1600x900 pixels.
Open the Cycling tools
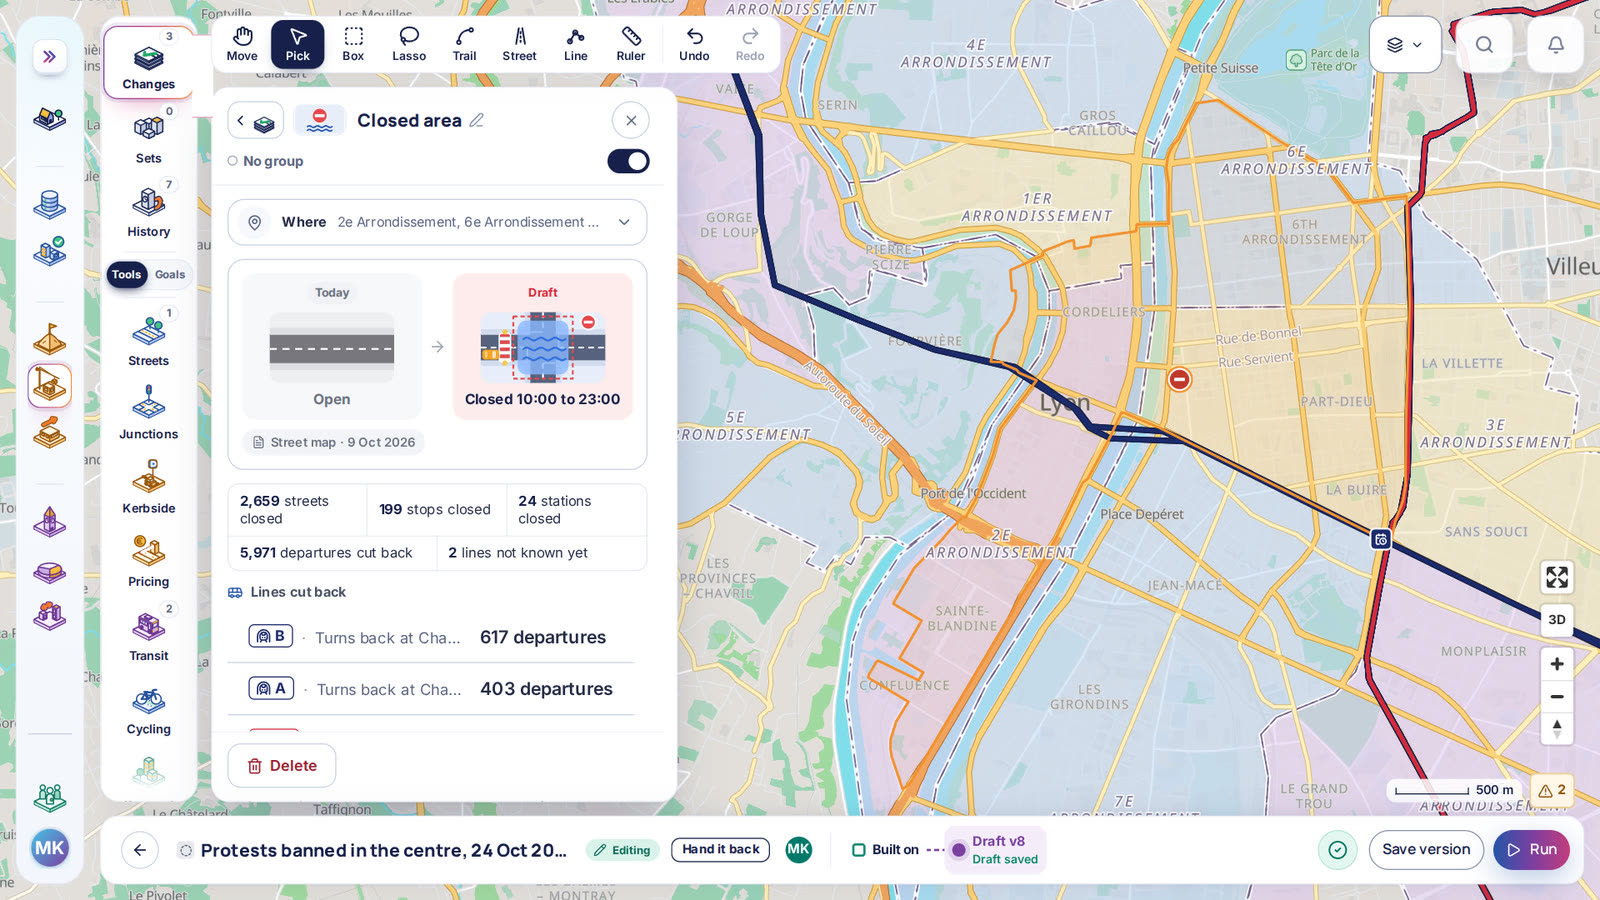click(x=149, y=708)
